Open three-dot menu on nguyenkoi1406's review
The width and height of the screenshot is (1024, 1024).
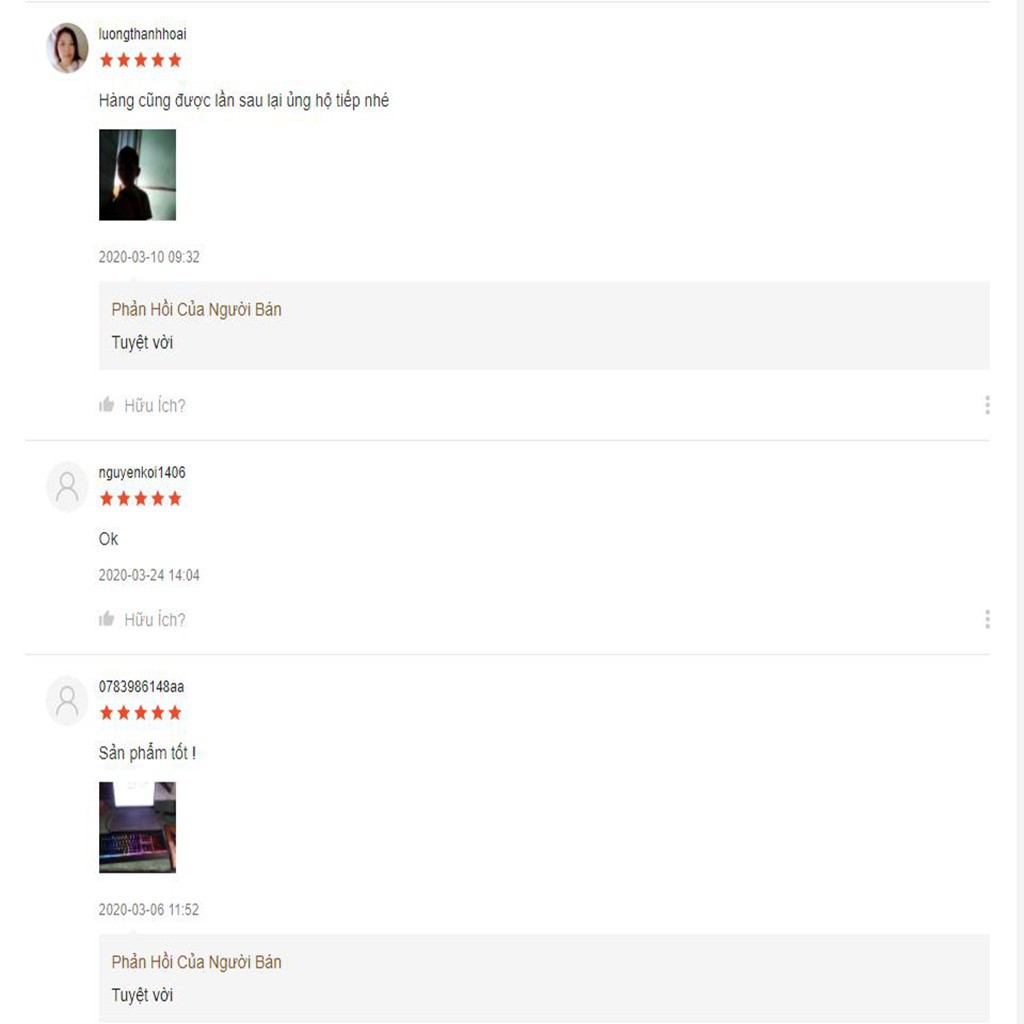(x=987, y=619)
